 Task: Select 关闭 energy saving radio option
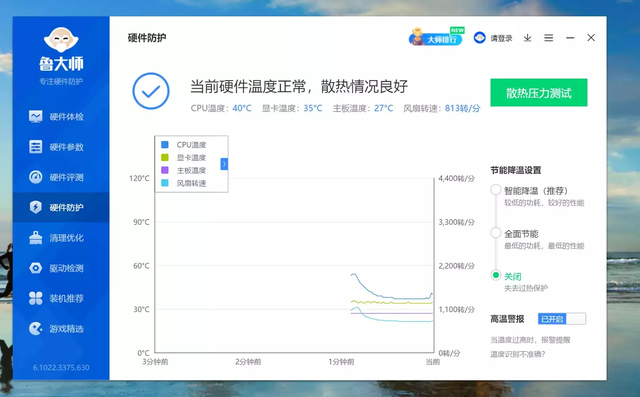pos(496,275)
